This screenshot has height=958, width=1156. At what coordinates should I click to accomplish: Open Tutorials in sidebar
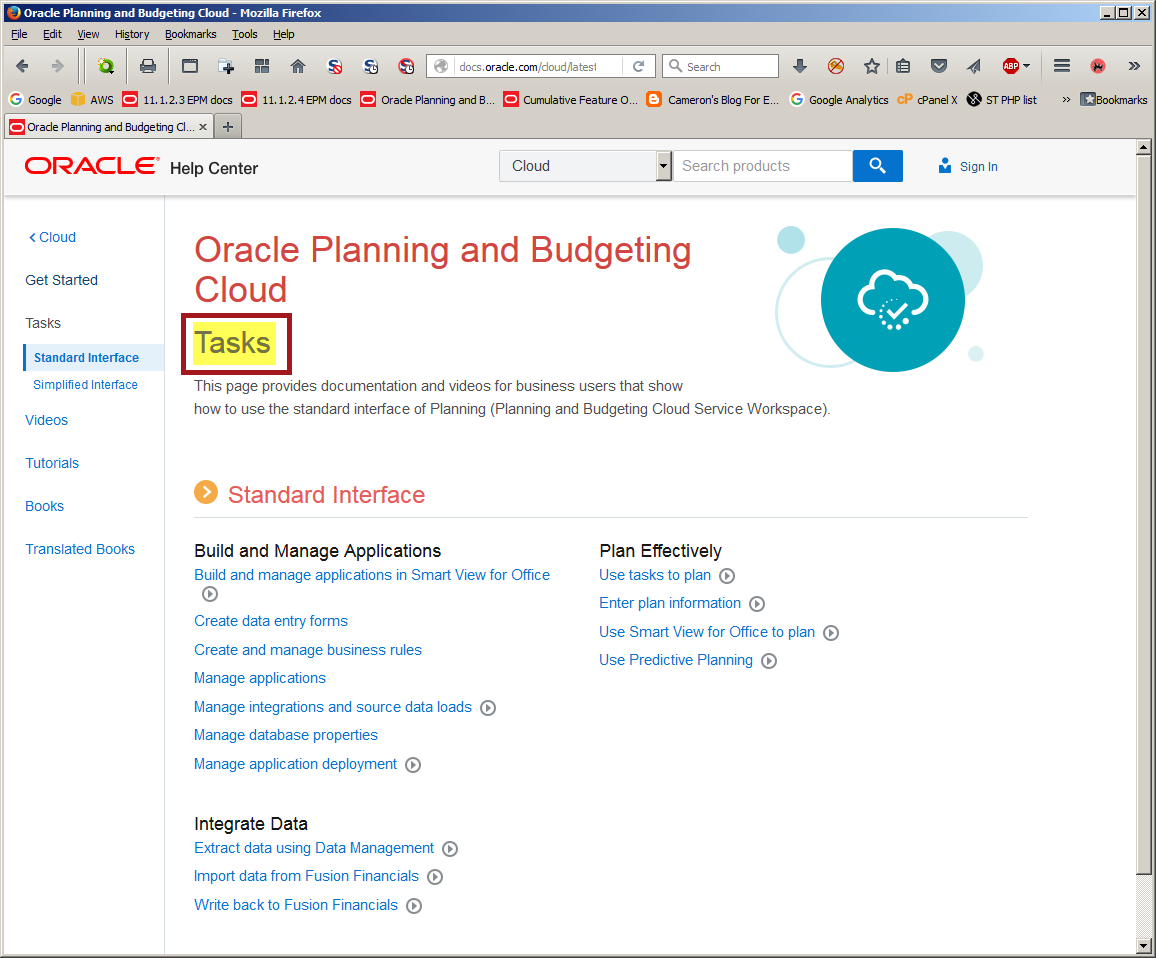(x=52, y=463)
